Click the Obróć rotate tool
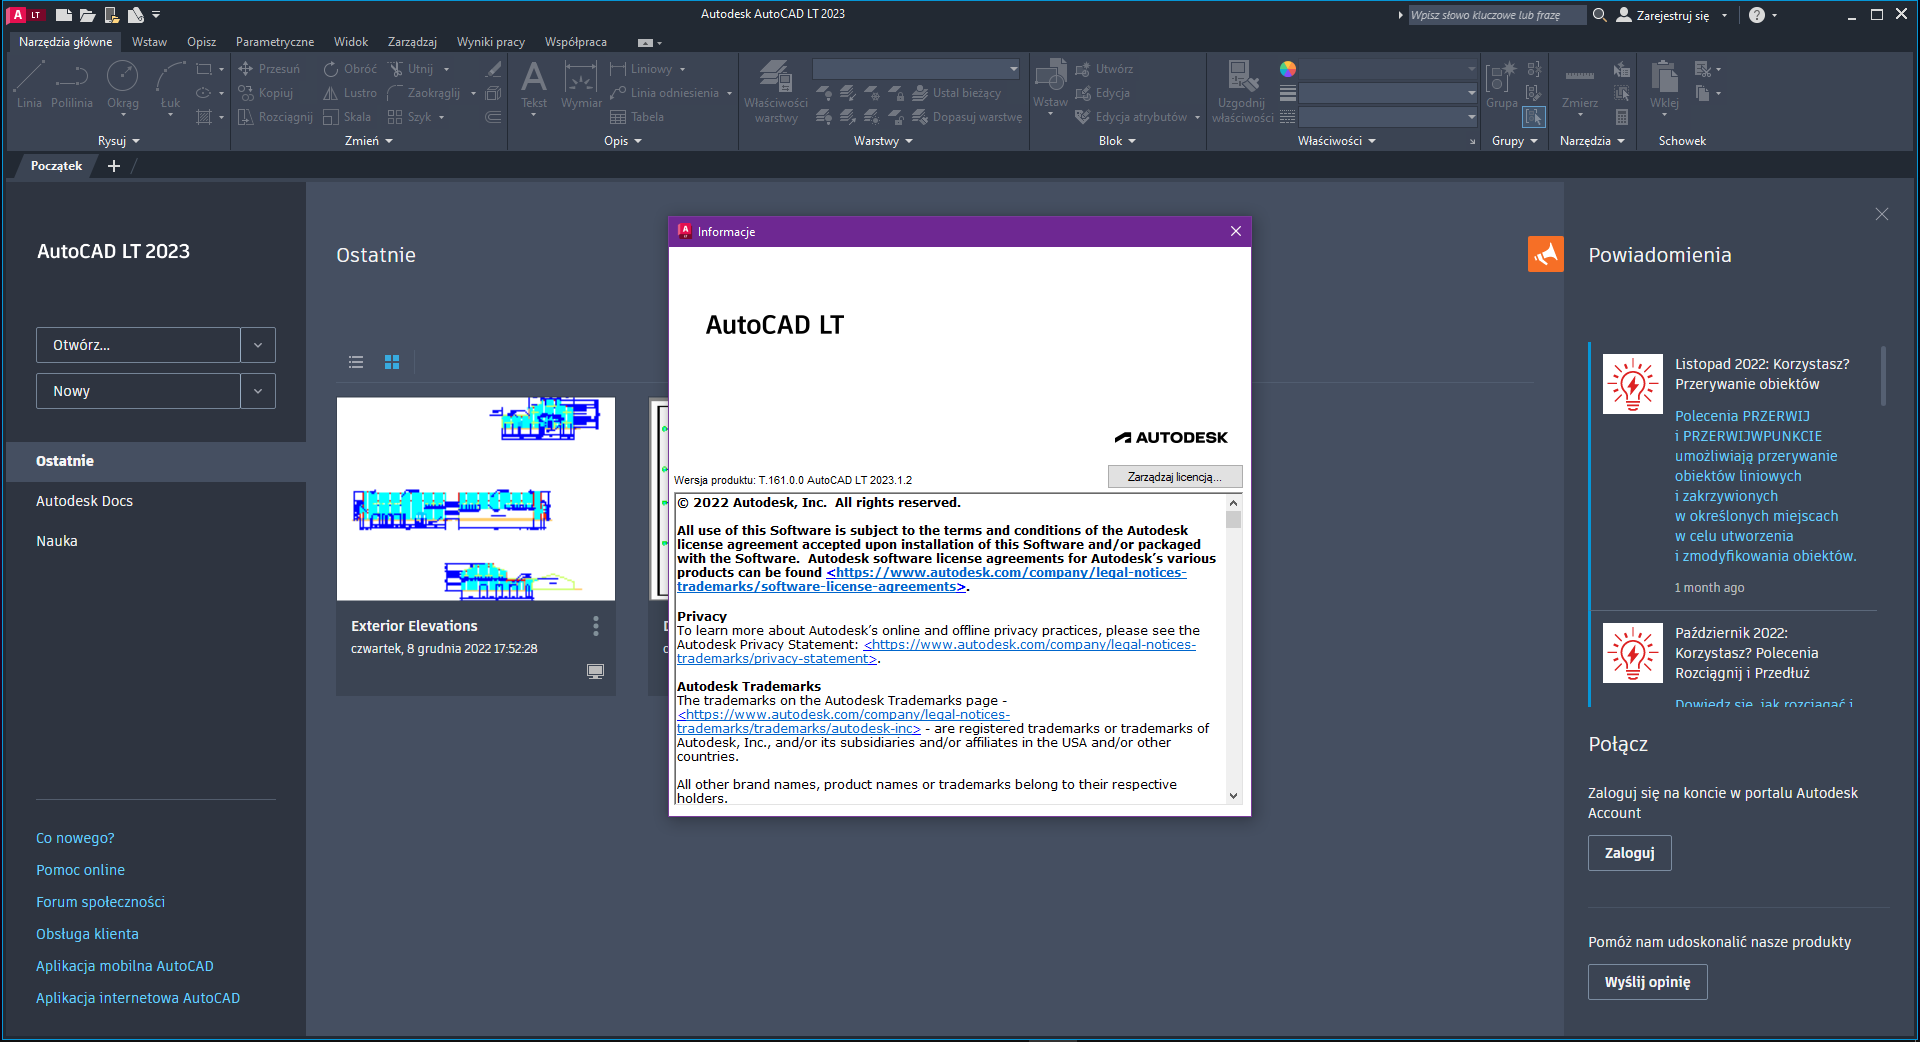Viewport: 1920px width, 1042px height. [x=350, y=69]
